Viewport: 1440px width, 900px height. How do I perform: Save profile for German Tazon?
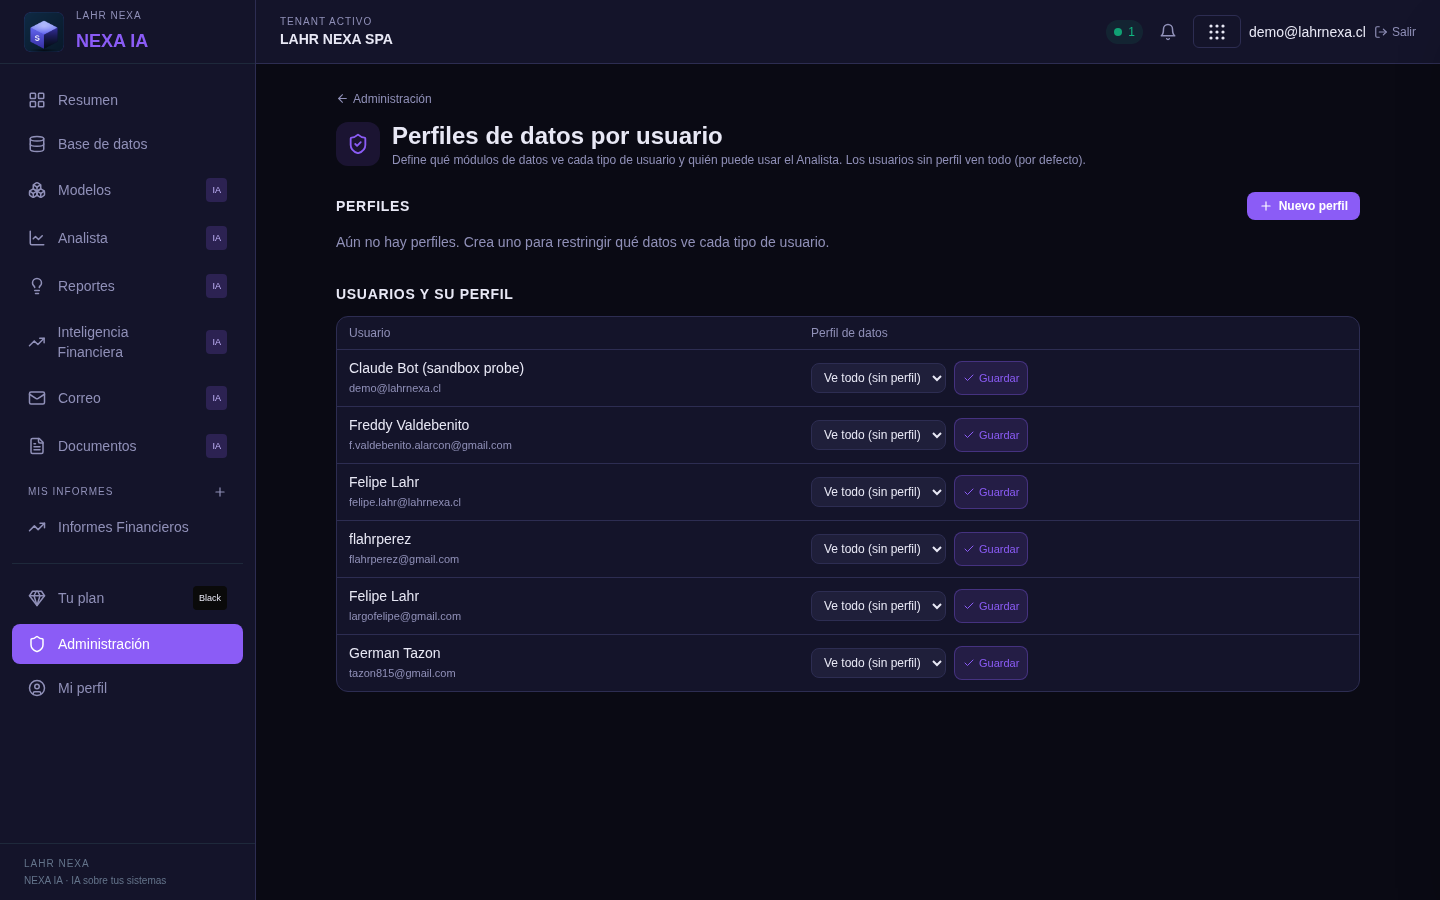click(991, 663)
